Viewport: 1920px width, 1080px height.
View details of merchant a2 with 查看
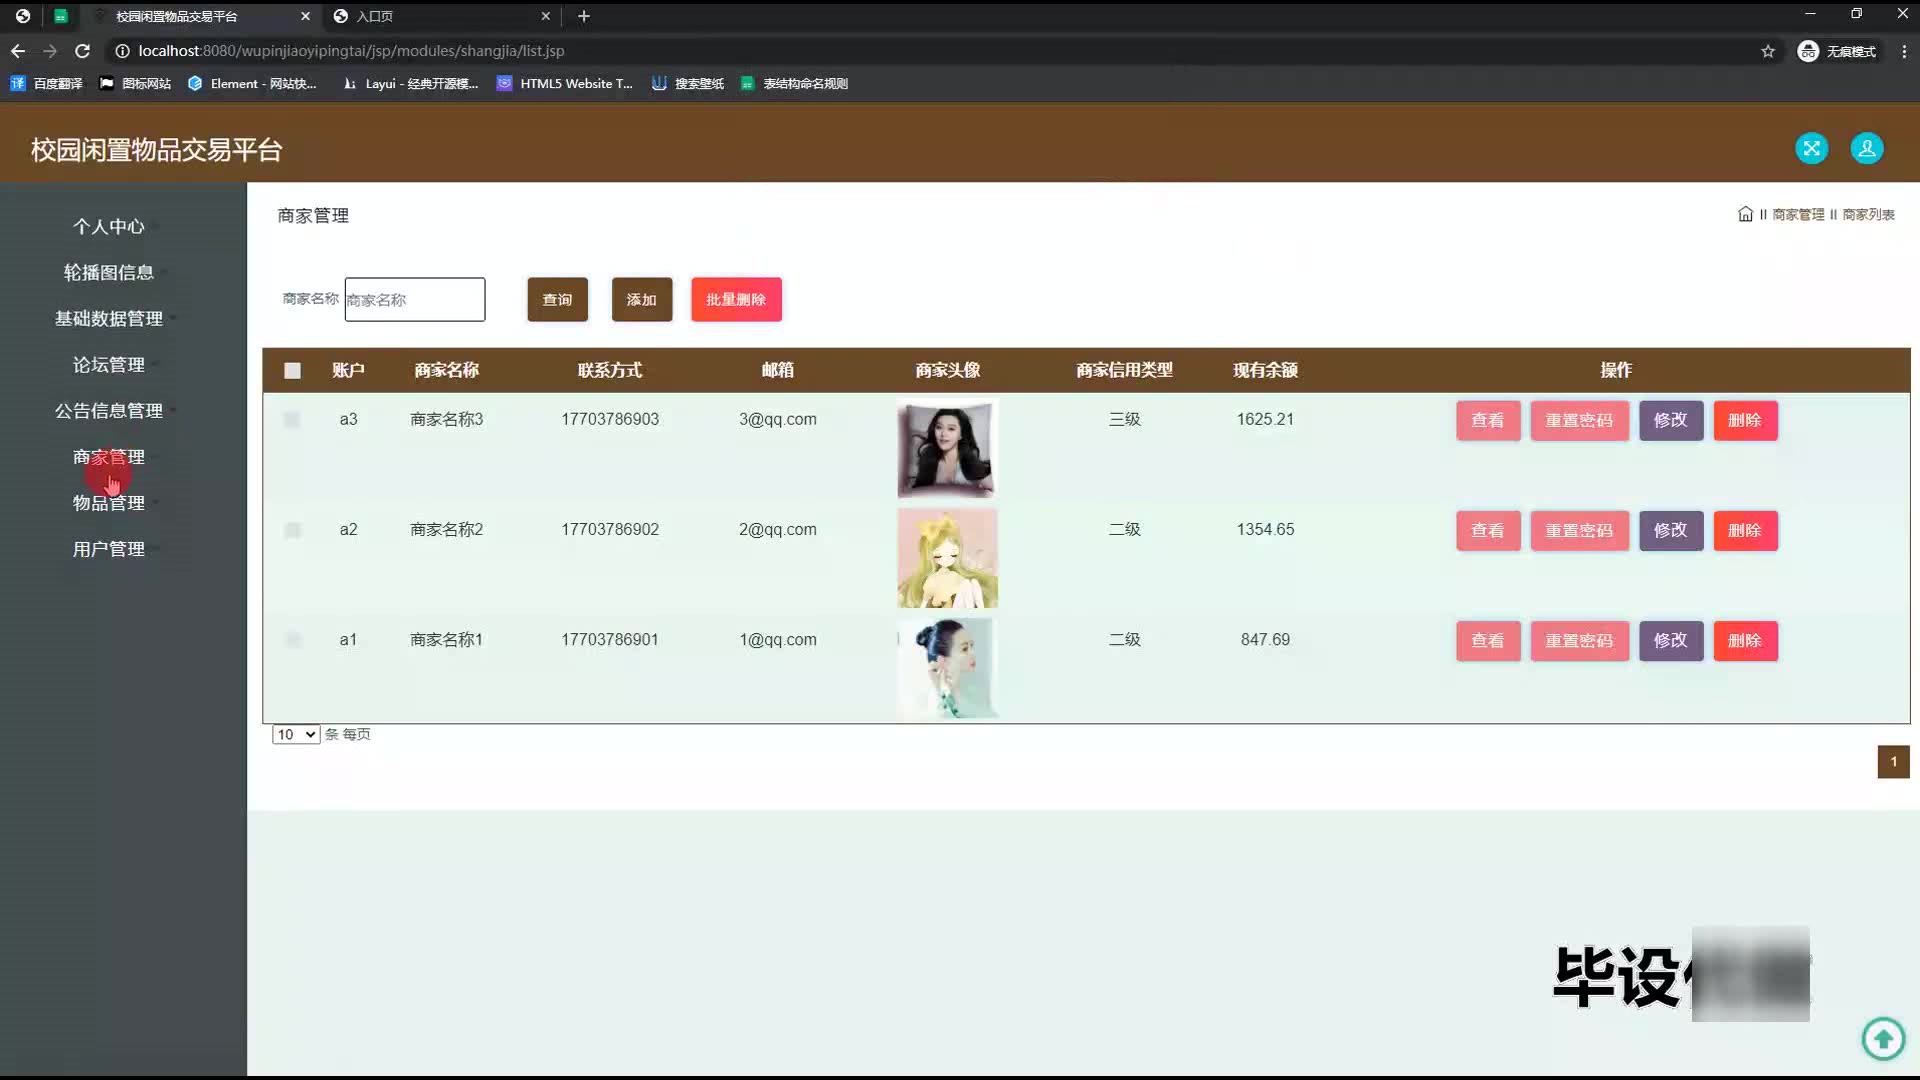(1488, 531)
